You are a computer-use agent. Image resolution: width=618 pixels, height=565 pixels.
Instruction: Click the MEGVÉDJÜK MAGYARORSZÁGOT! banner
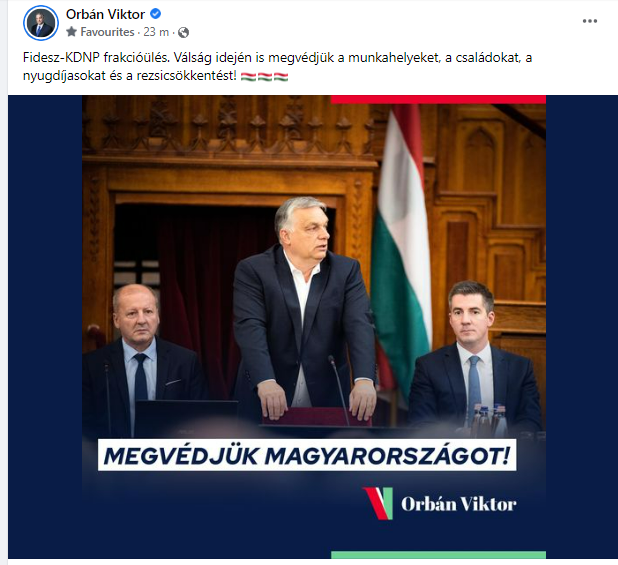[307, 455]
